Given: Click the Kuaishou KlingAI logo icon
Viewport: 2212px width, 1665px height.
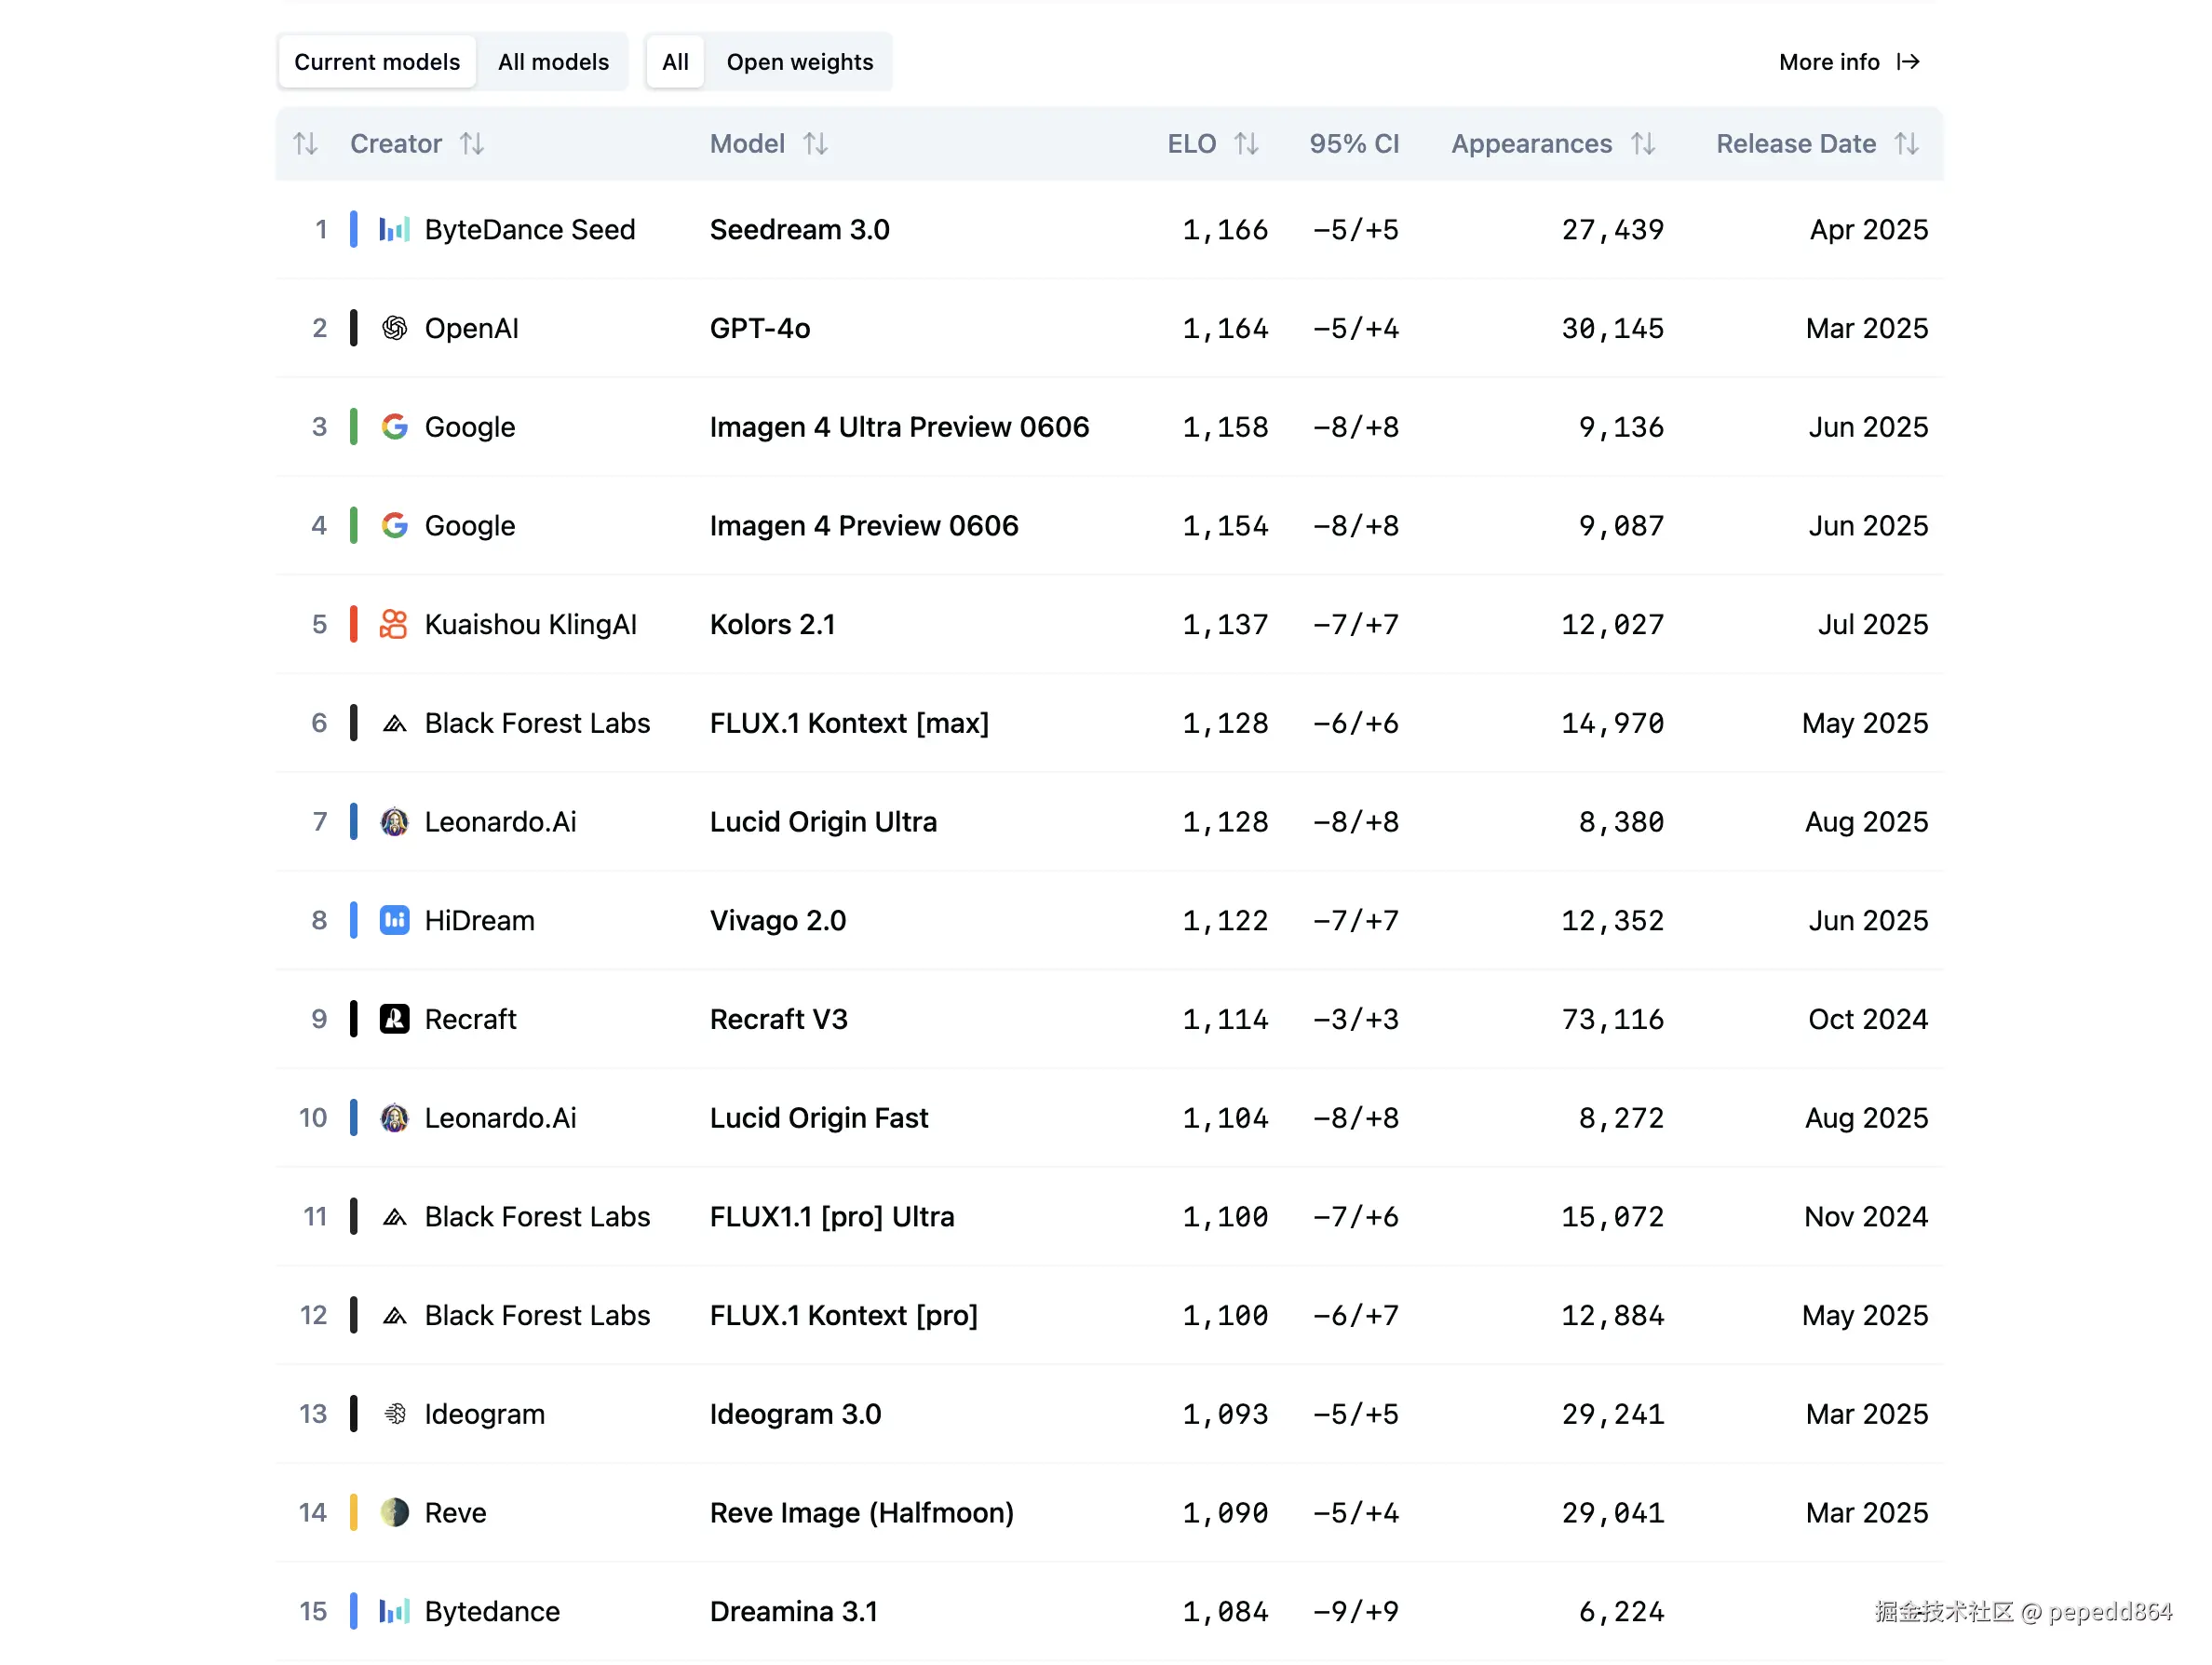Looking at the screenshot, I should pyautogui.click(x=394, y=624).
